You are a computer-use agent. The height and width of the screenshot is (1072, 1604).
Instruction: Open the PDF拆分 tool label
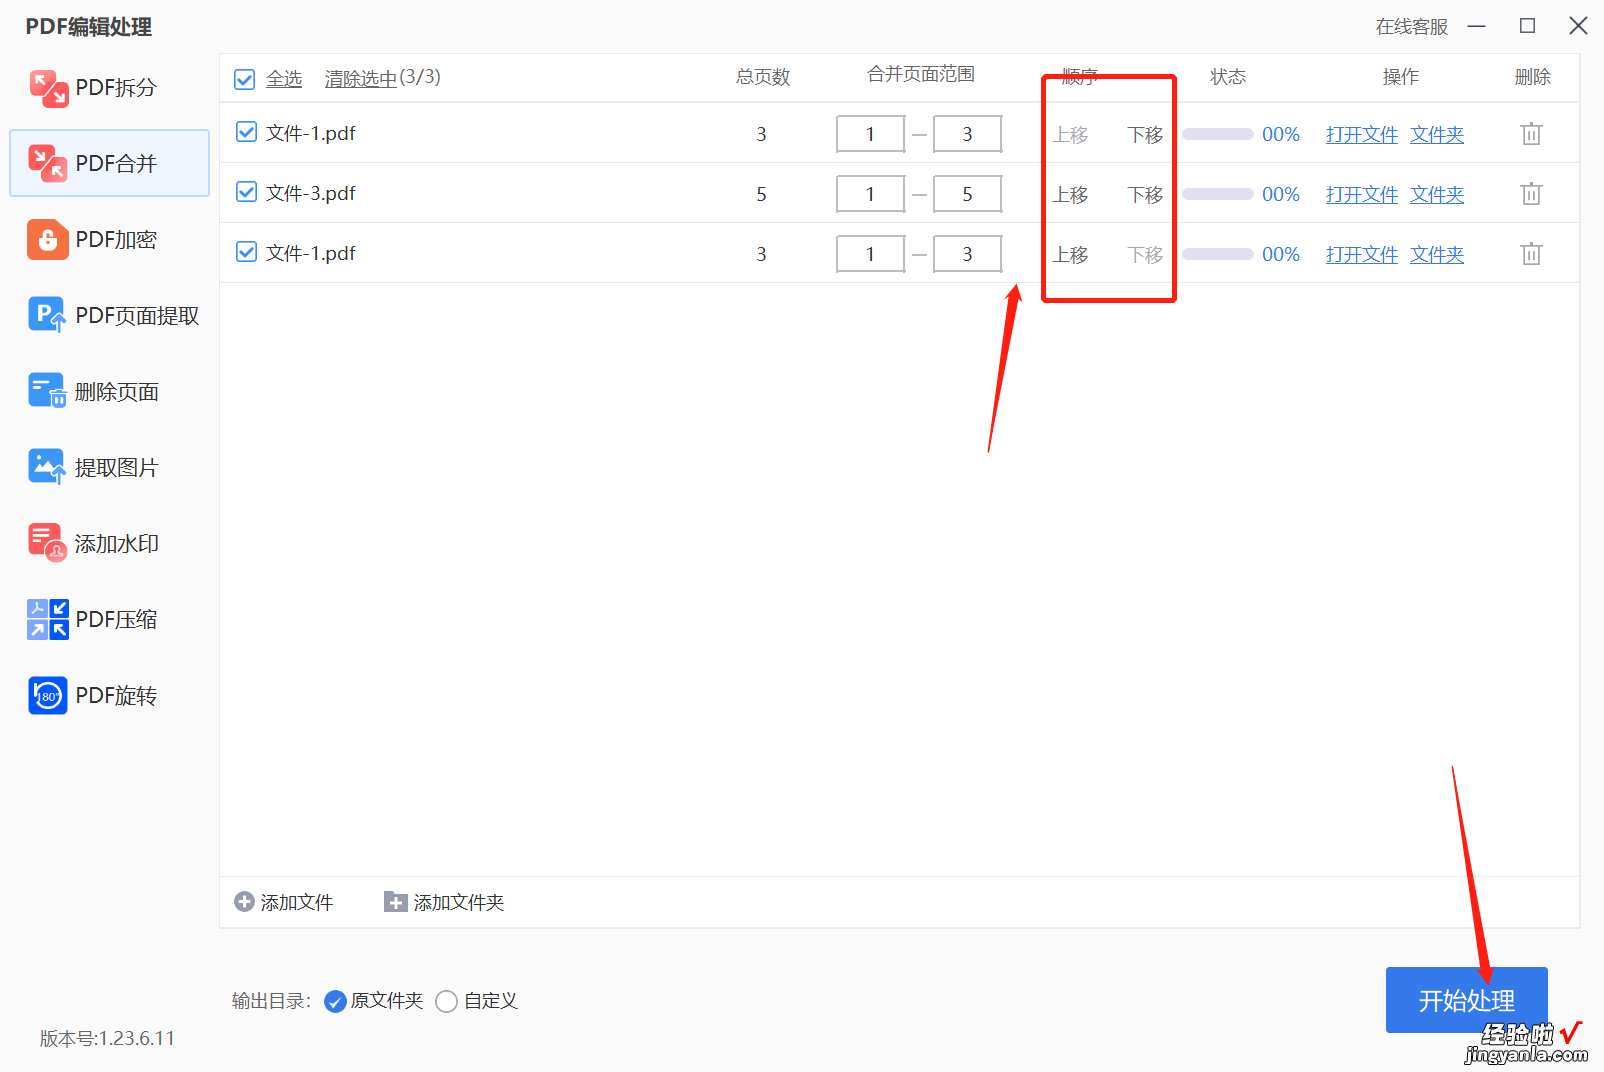pos(116,88)
